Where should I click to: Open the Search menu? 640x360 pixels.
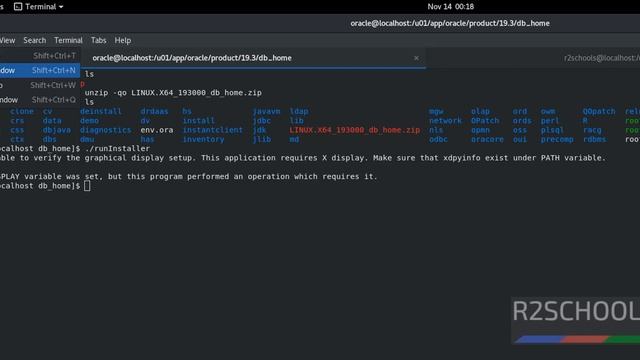(35, 40)
